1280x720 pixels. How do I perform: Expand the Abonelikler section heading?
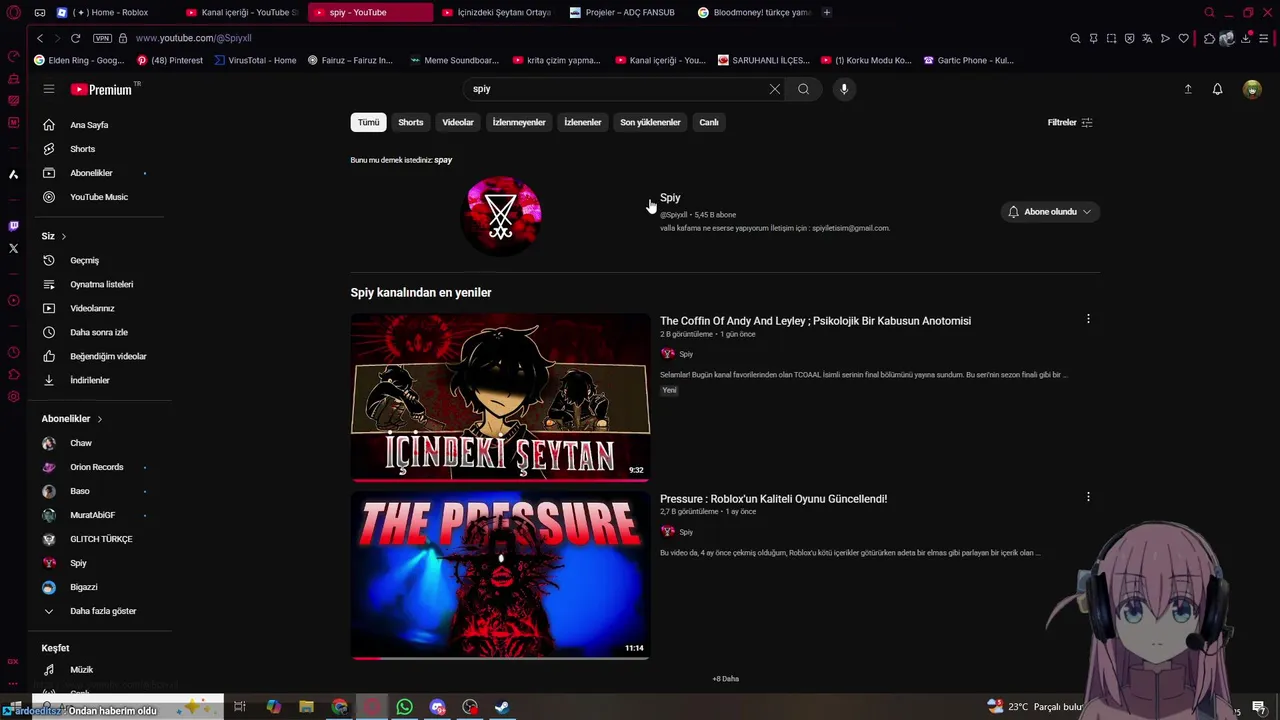click(x=72, y=419)
